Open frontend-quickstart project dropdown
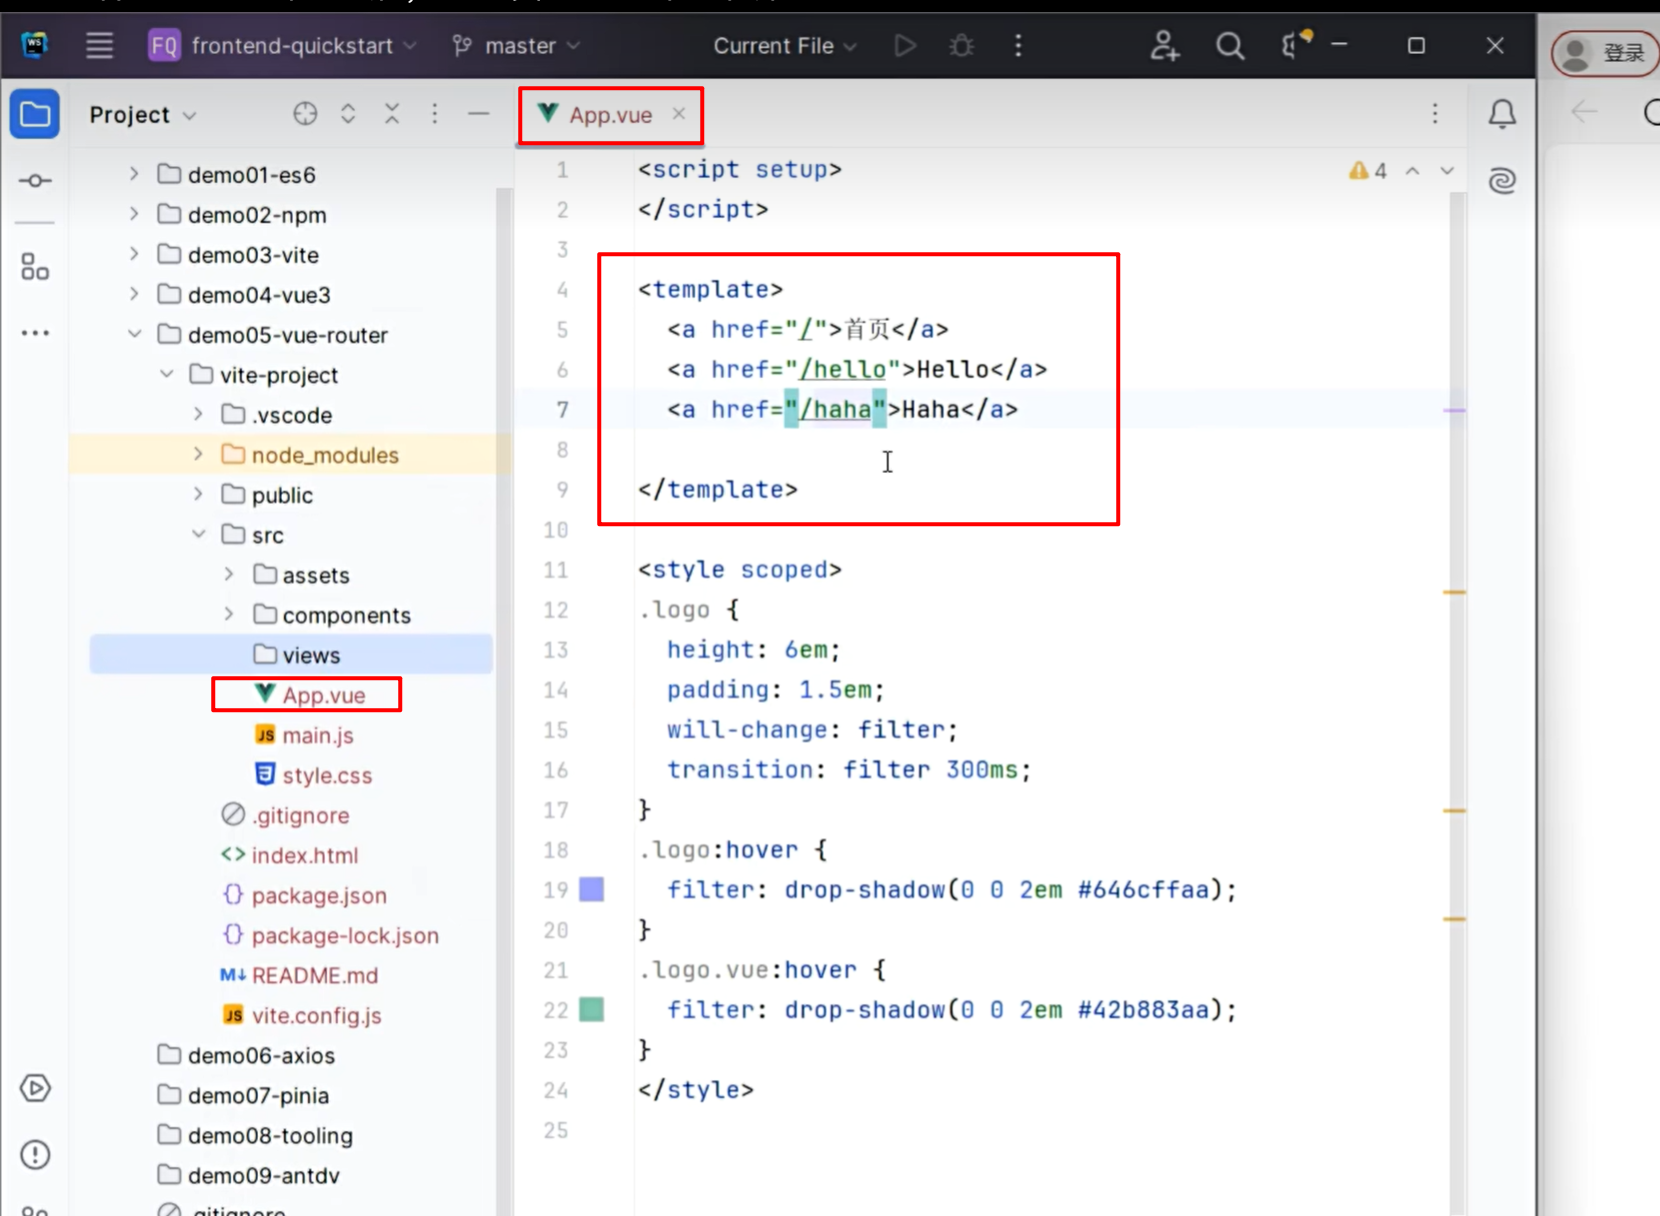 (283, 45)
